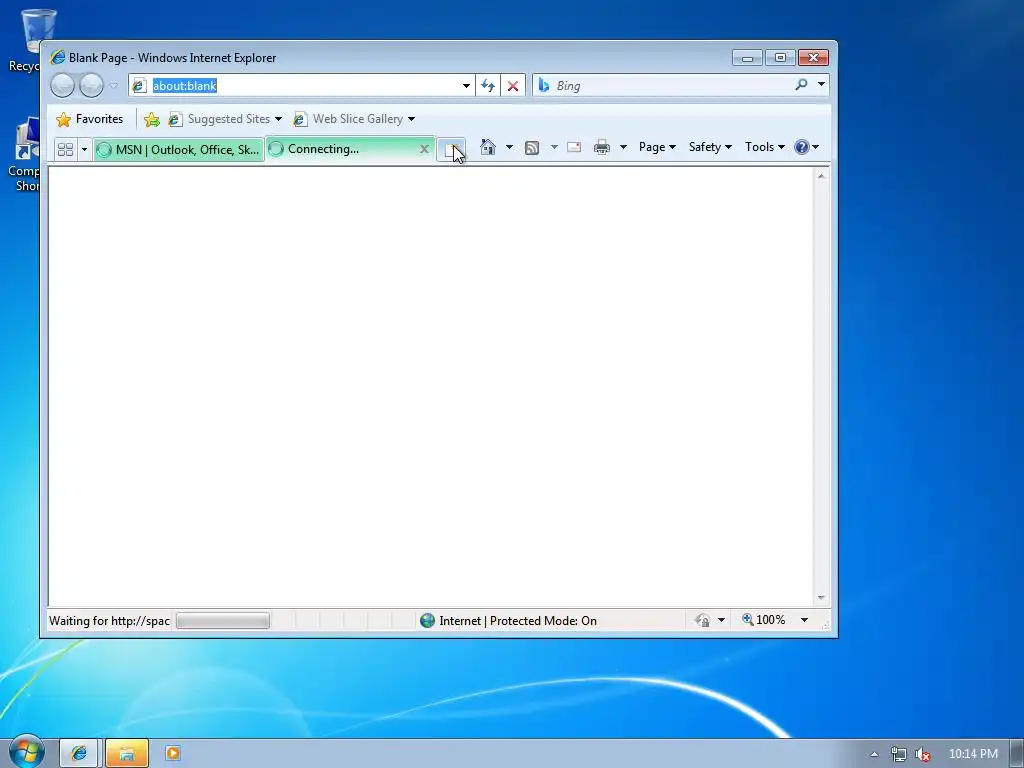Click the taskbar clock 10:14 PM
This screenshot has height=768, width=1024.
click(973, 754)
